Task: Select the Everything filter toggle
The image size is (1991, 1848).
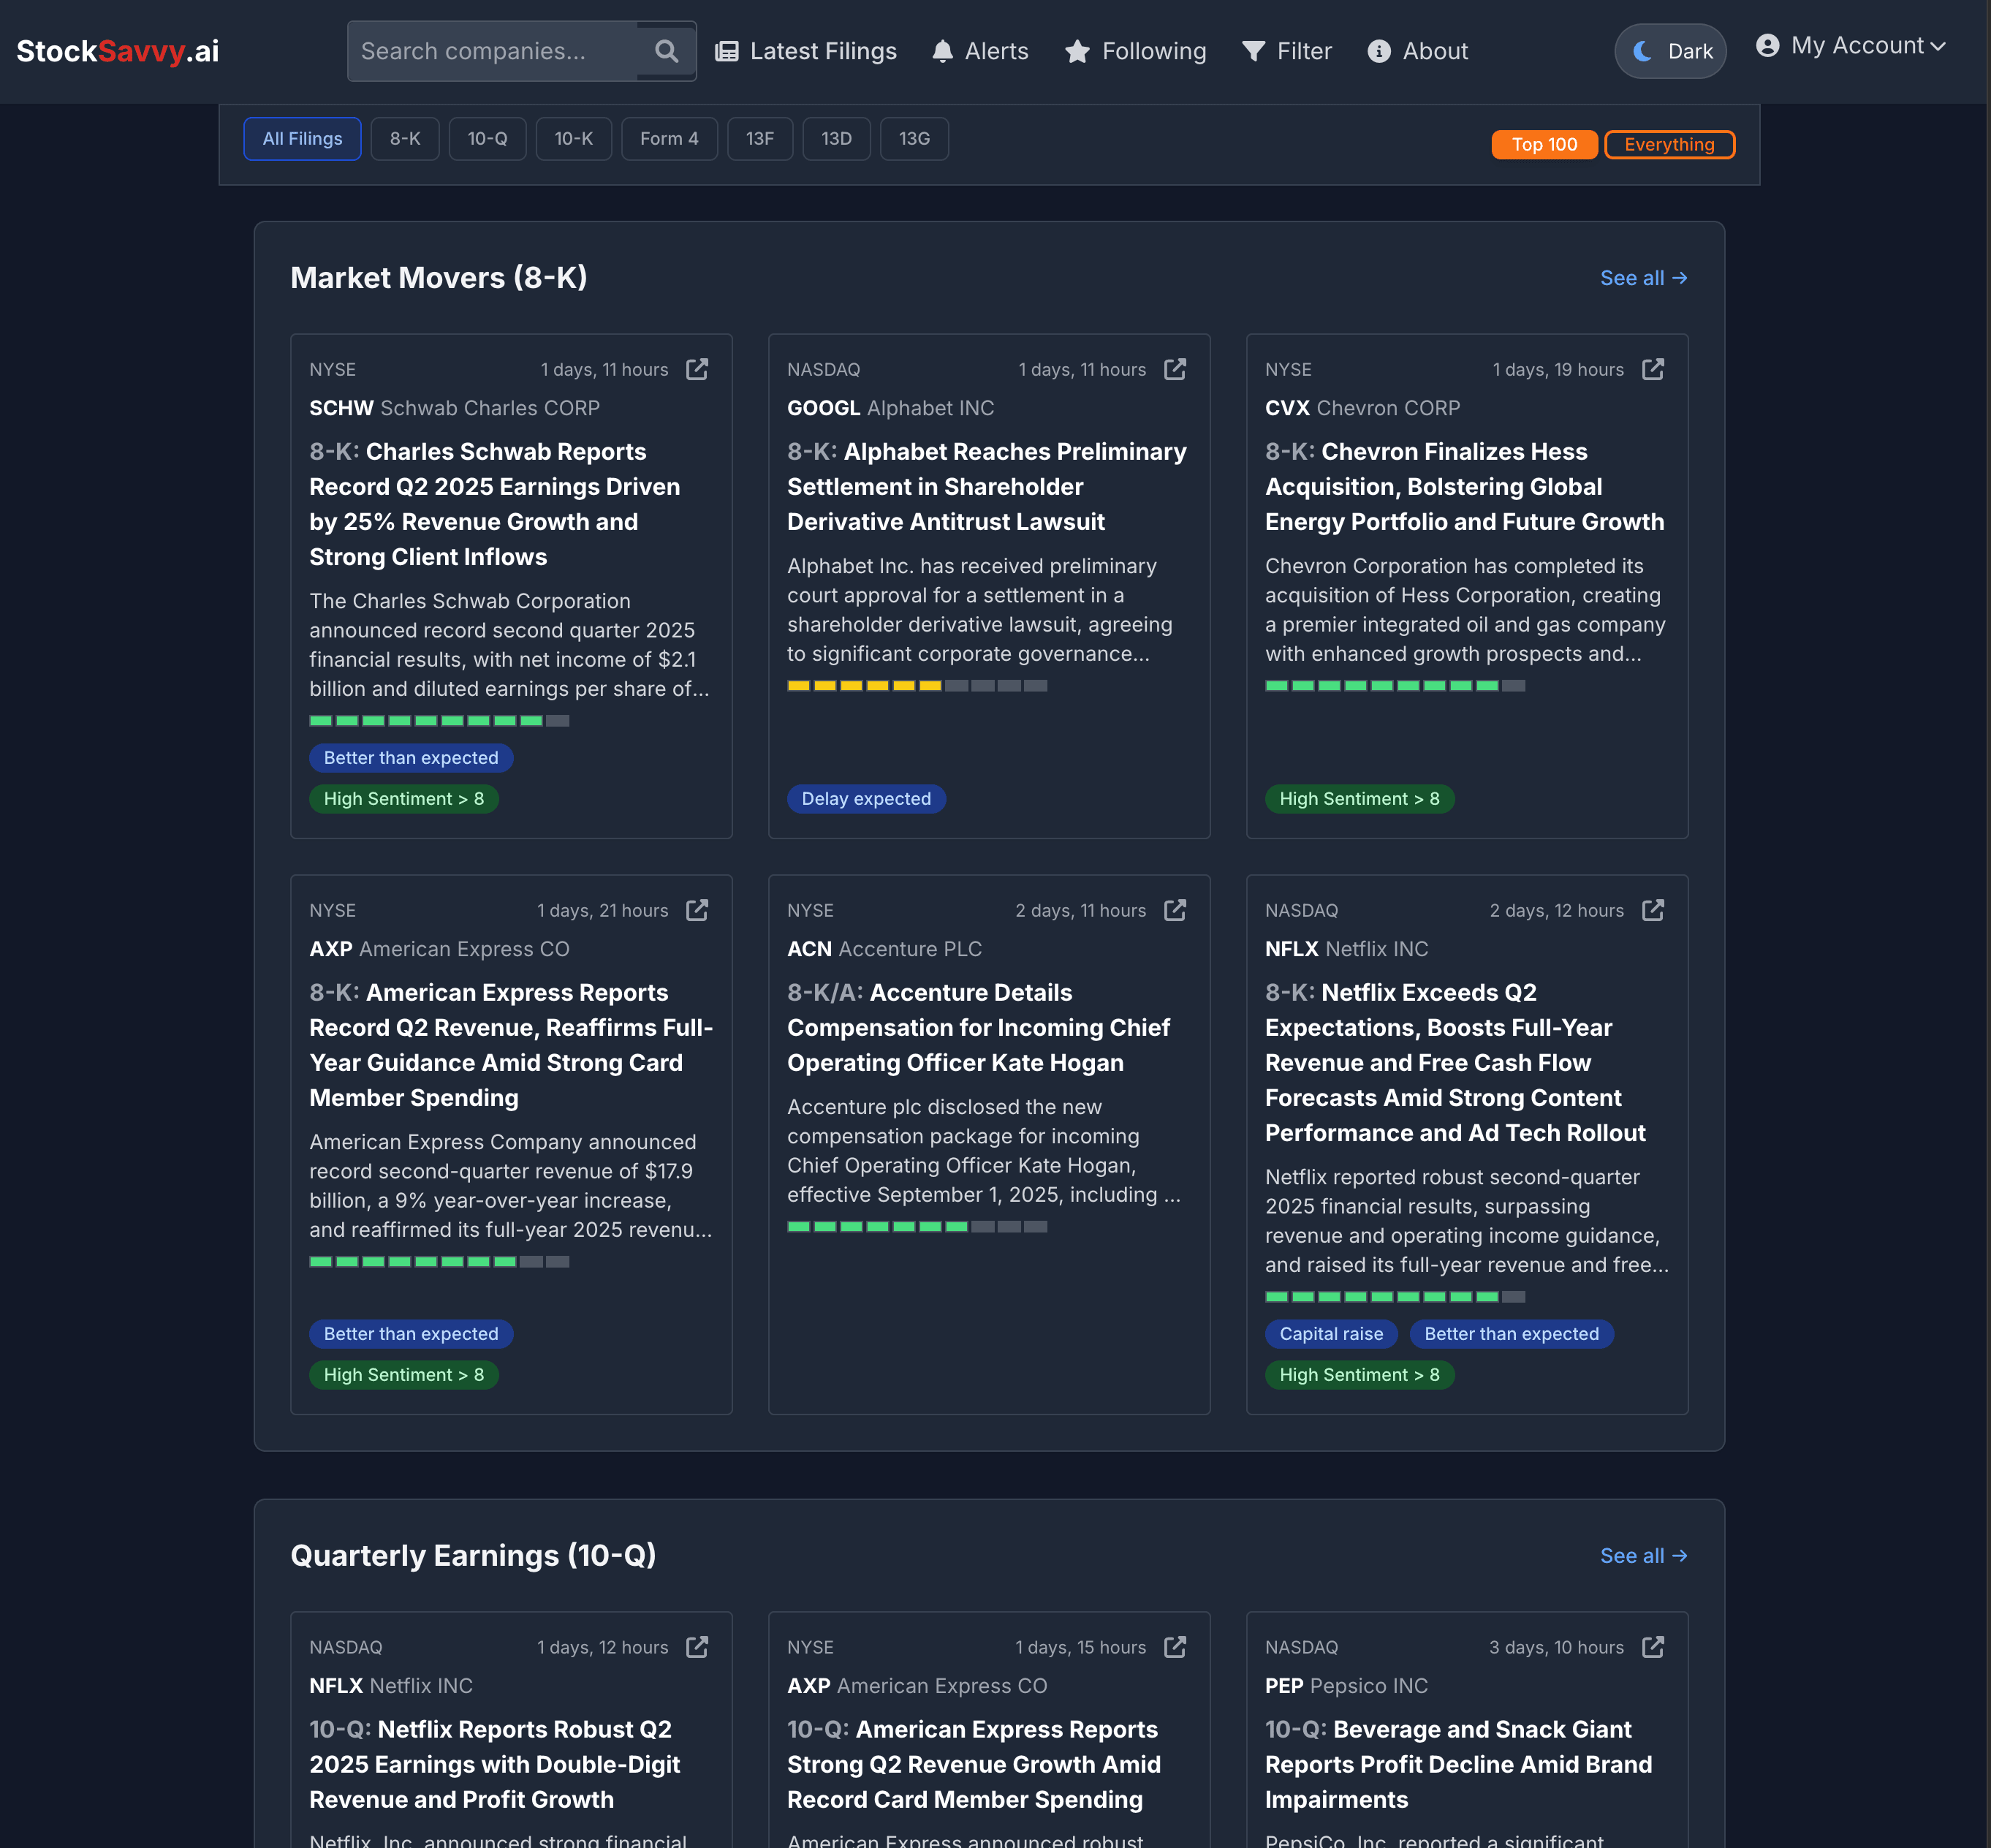Action: (1669, 145)
